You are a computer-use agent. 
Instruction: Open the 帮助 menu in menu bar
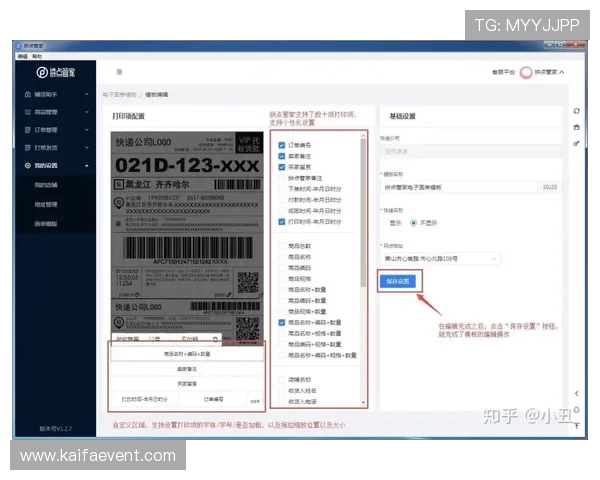pos(36,56)
